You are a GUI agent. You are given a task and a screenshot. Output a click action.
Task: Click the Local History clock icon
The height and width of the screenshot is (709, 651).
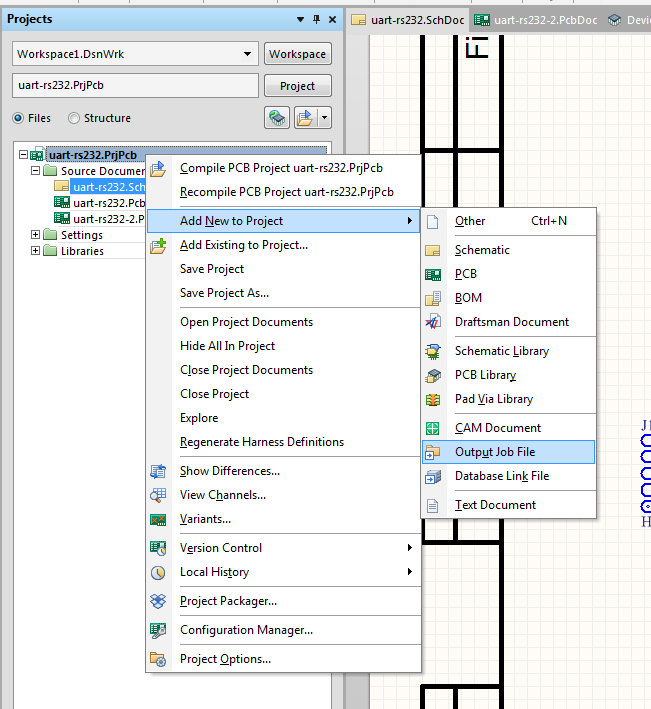[158, 572]
